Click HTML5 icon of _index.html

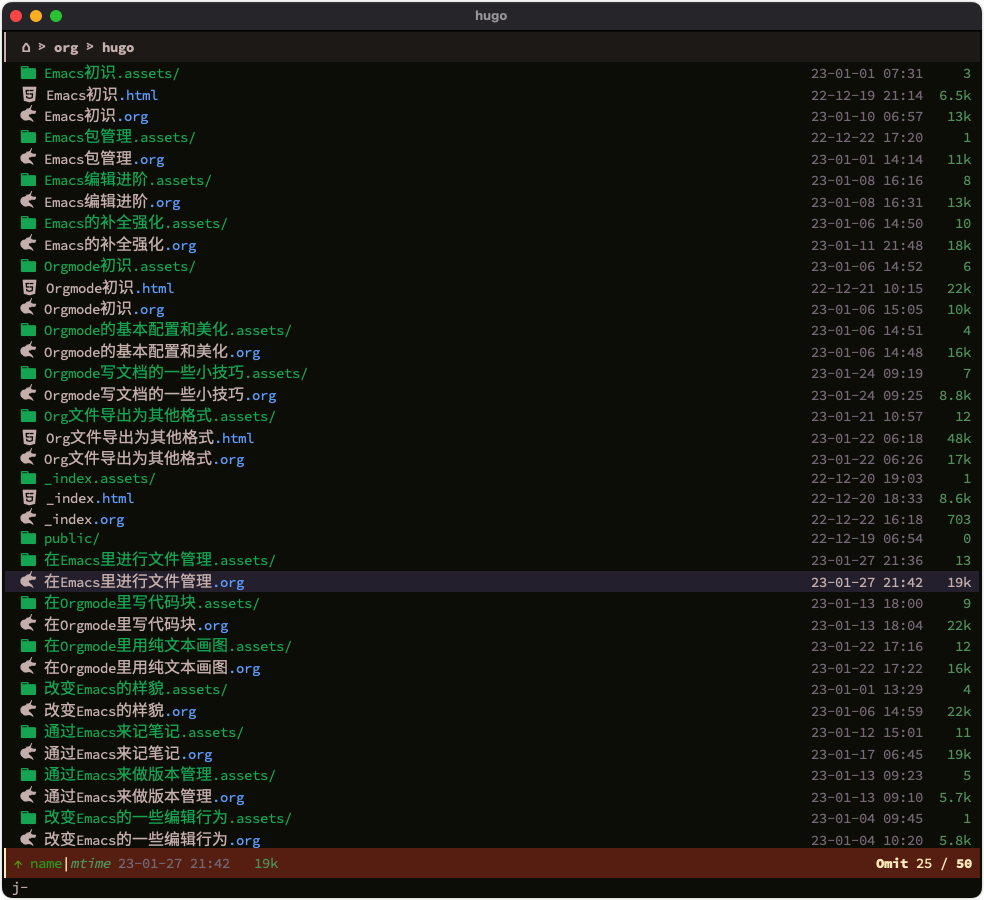pyautogui.click(x=29, y=498)
